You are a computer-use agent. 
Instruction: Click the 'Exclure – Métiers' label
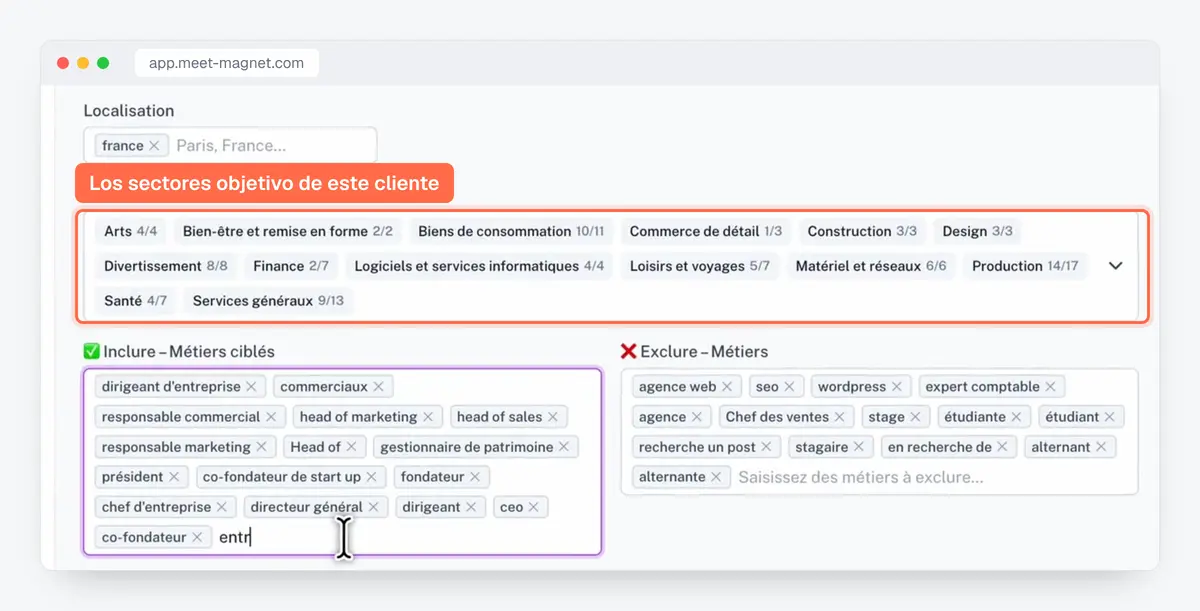pos(704,352)
